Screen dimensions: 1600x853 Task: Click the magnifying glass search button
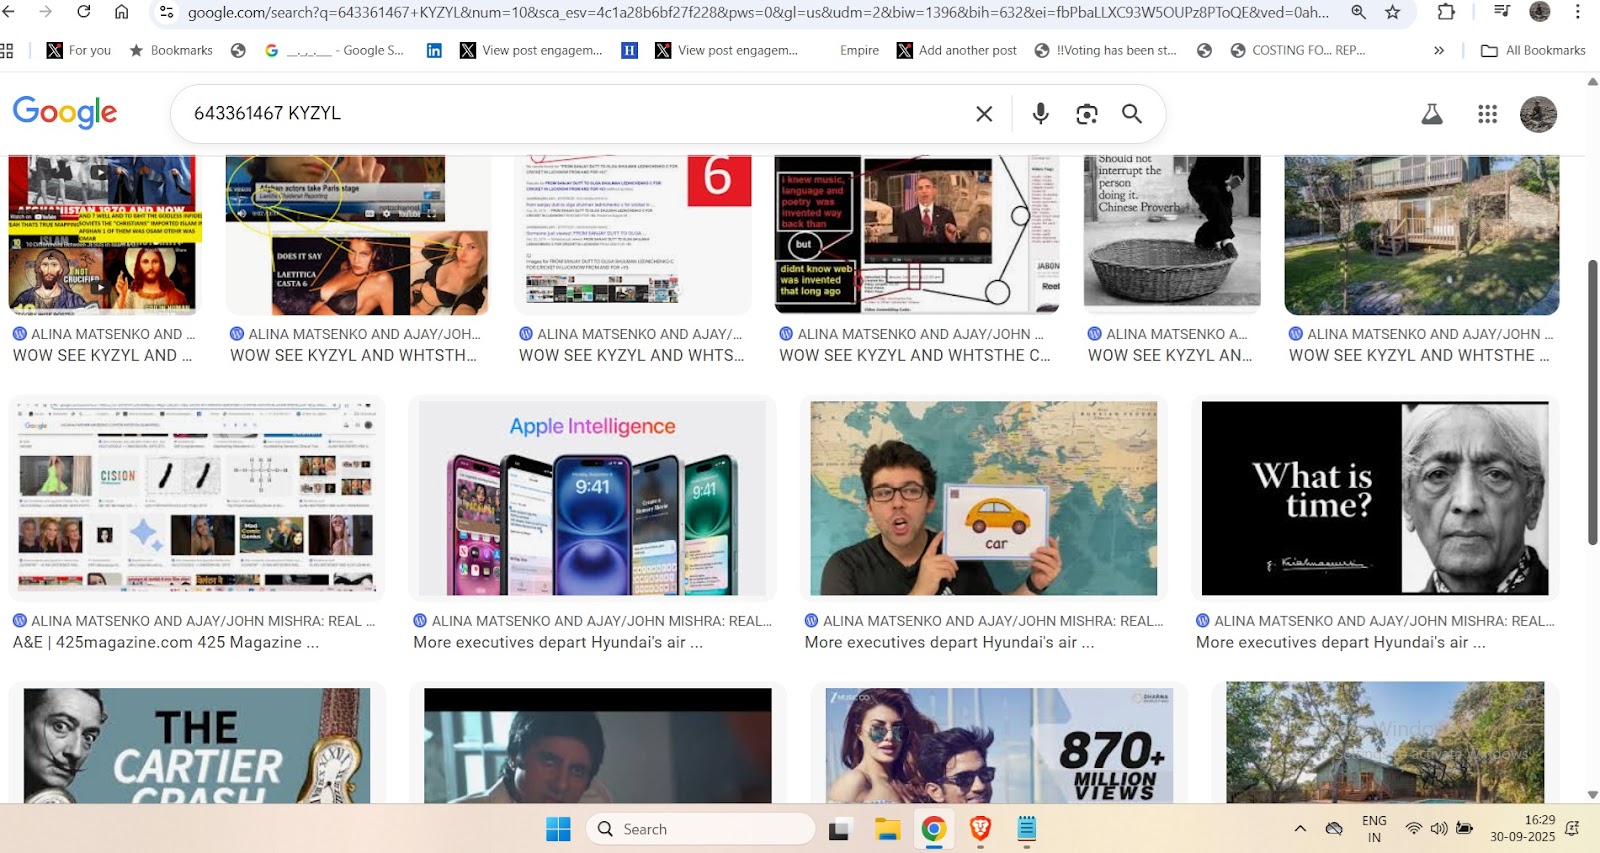coord(1132,114)
